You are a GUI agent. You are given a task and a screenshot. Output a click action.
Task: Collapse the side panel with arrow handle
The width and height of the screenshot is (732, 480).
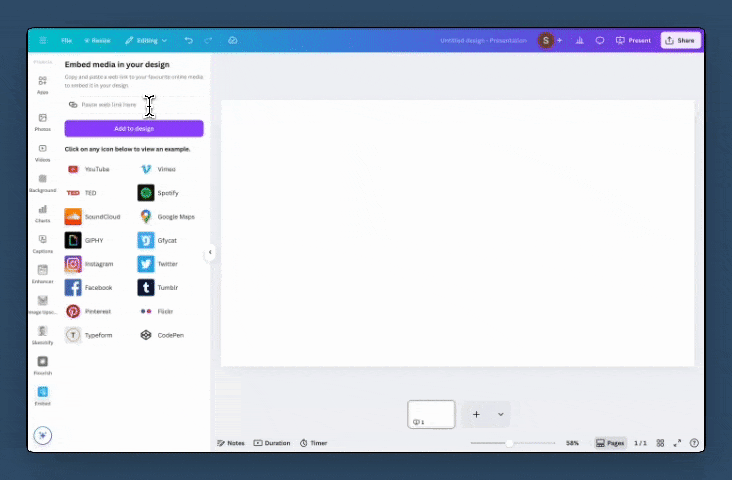(x=210, y=252)
